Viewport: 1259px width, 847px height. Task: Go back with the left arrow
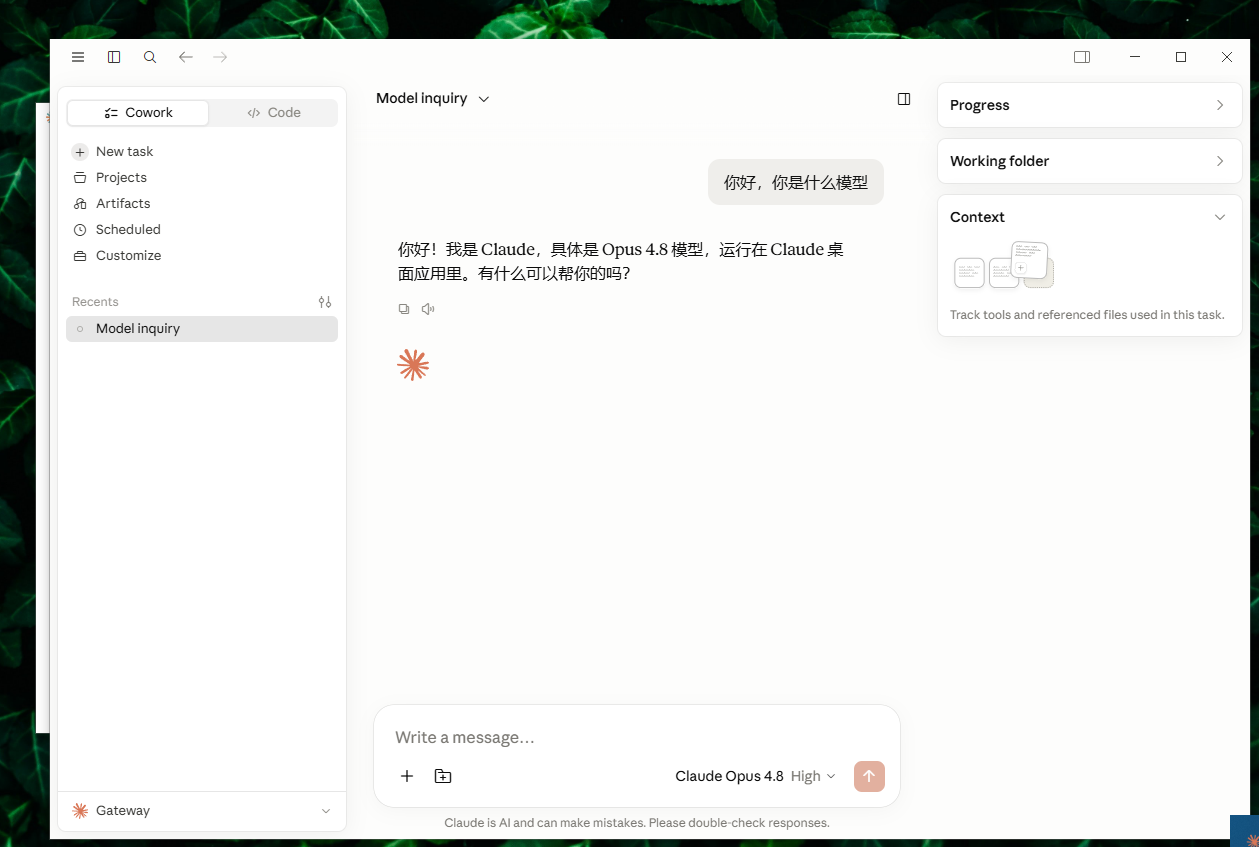click(x=185, y=57)
